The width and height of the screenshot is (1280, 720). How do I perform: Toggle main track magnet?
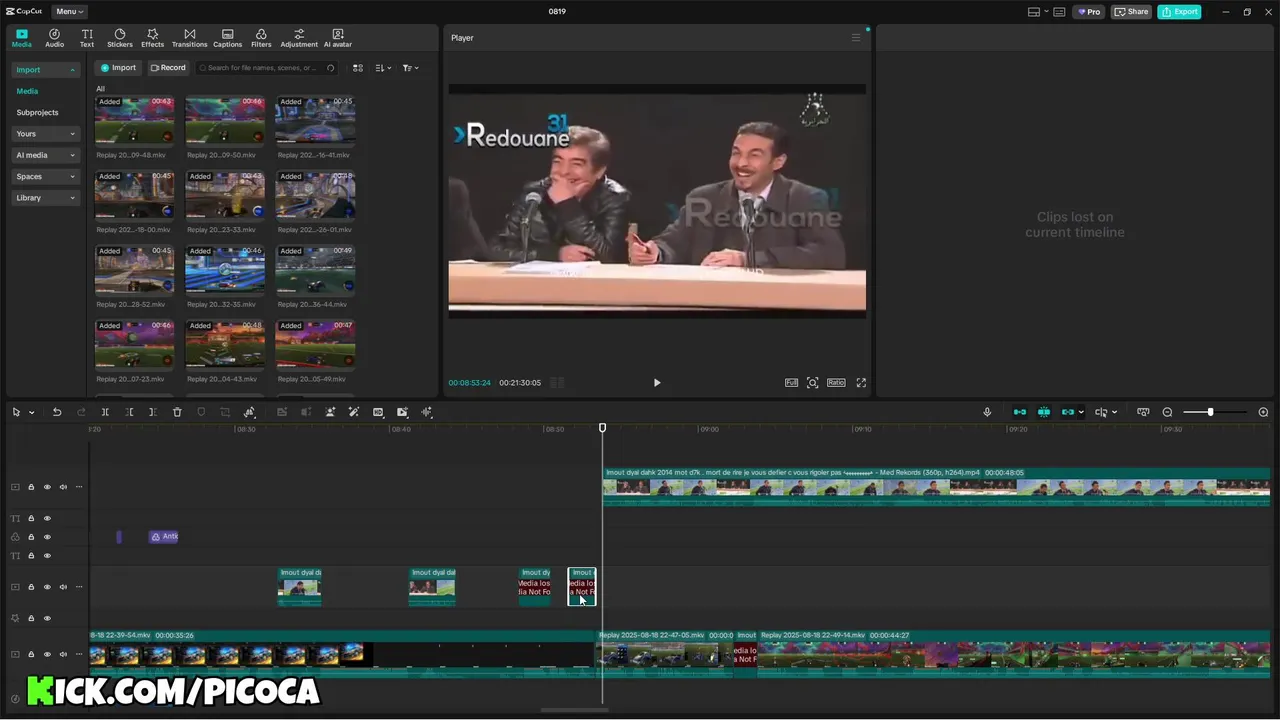(1020, 412)
